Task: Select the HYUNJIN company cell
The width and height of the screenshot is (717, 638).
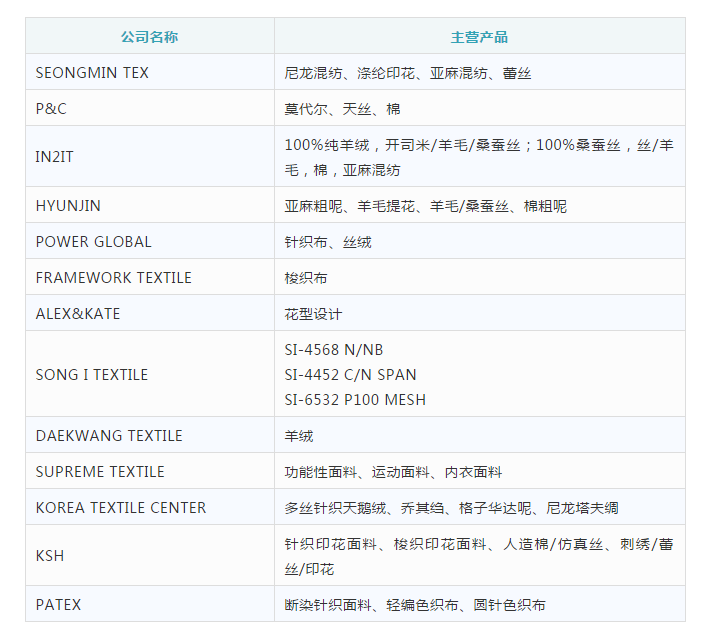Action: (150, 205)
